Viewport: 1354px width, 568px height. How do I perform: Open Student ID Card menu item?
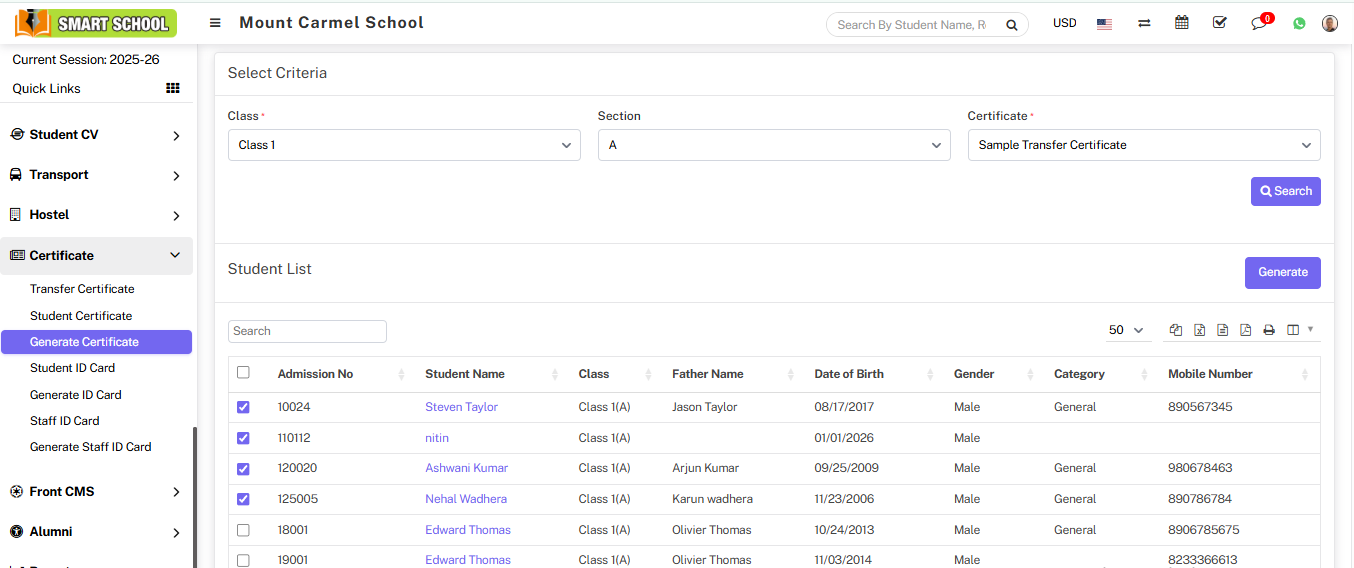click(72, 368)
